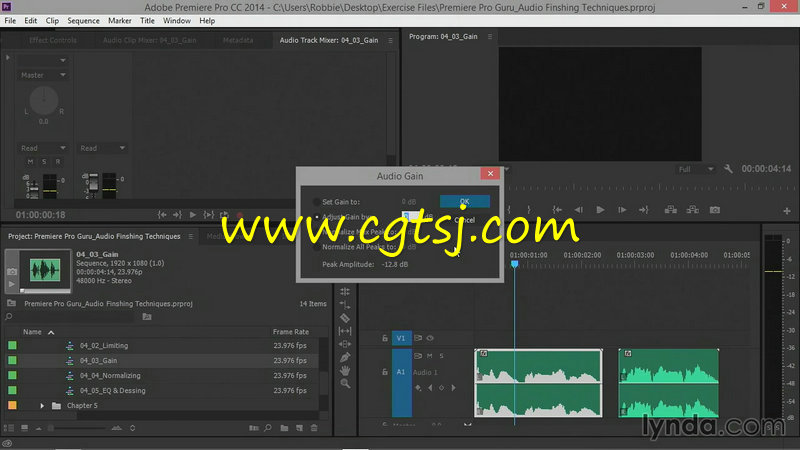Screen dimensions: 800x450
Task: Toggle lock on the A1 track
Action: click(385, 372)
